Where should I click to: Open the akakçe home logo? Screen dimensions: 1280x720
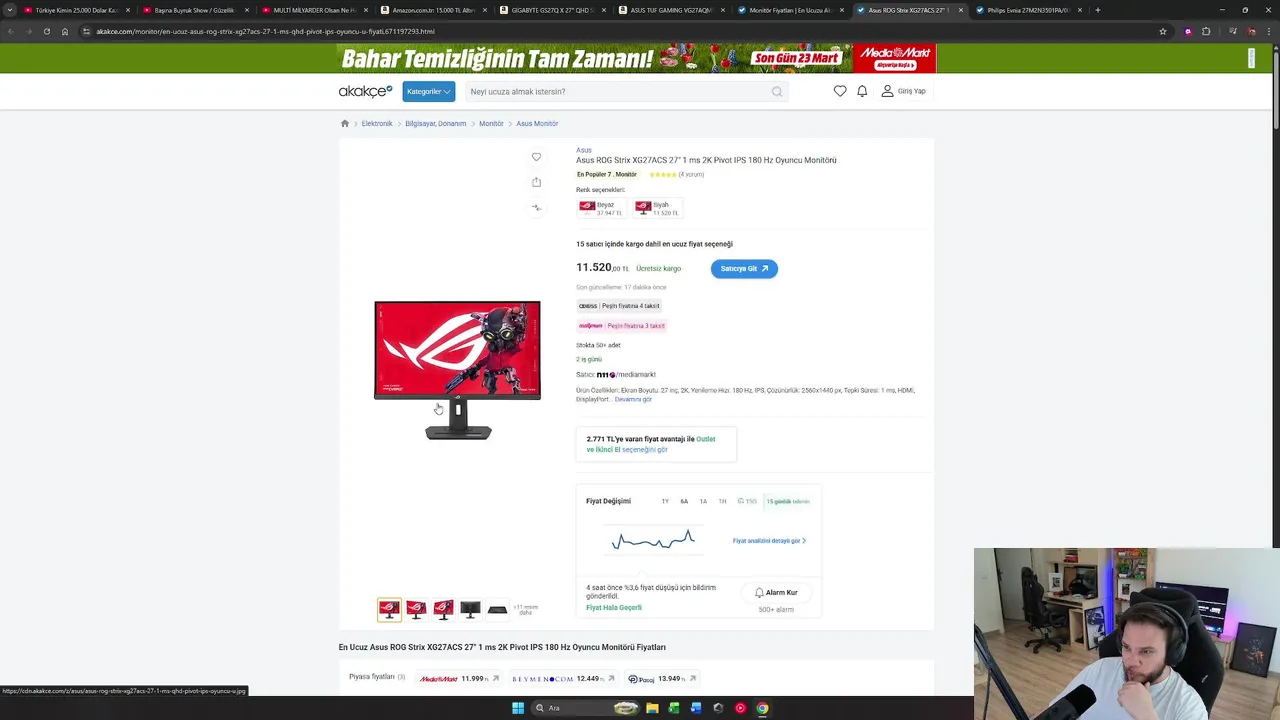[x=365, y=91]
